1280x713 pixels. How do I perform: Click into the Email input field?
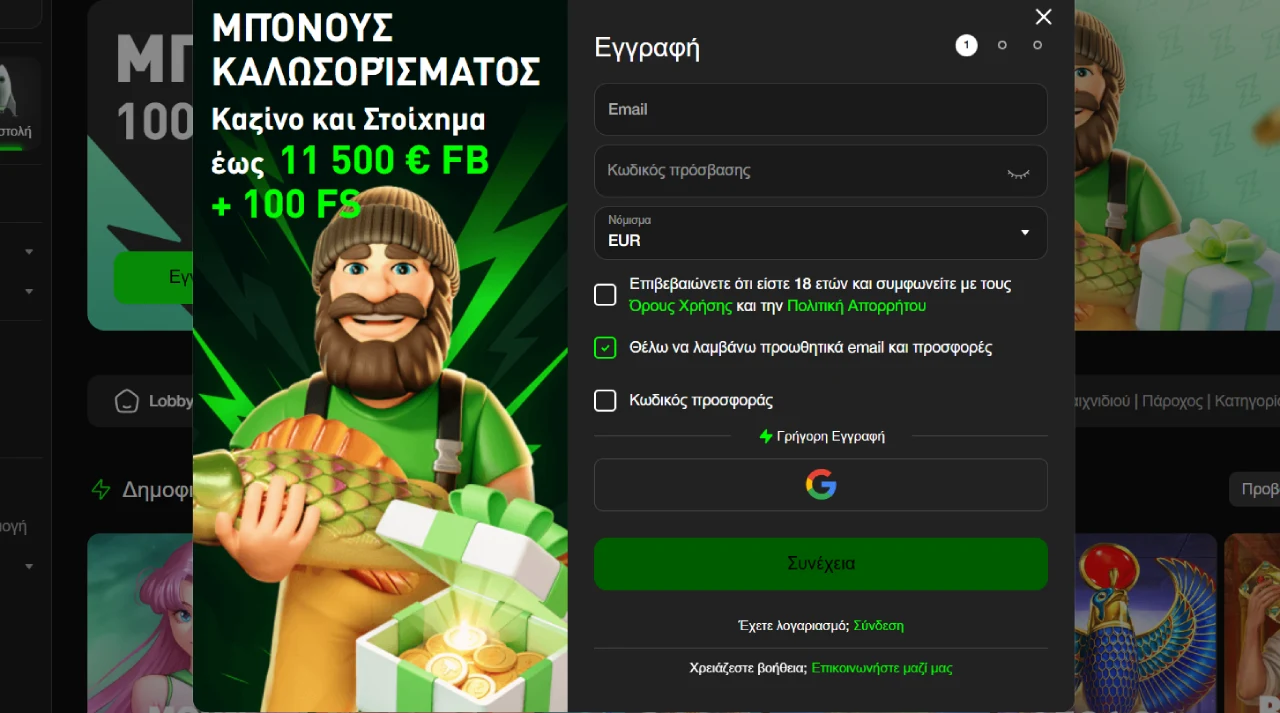pos(821,109)
